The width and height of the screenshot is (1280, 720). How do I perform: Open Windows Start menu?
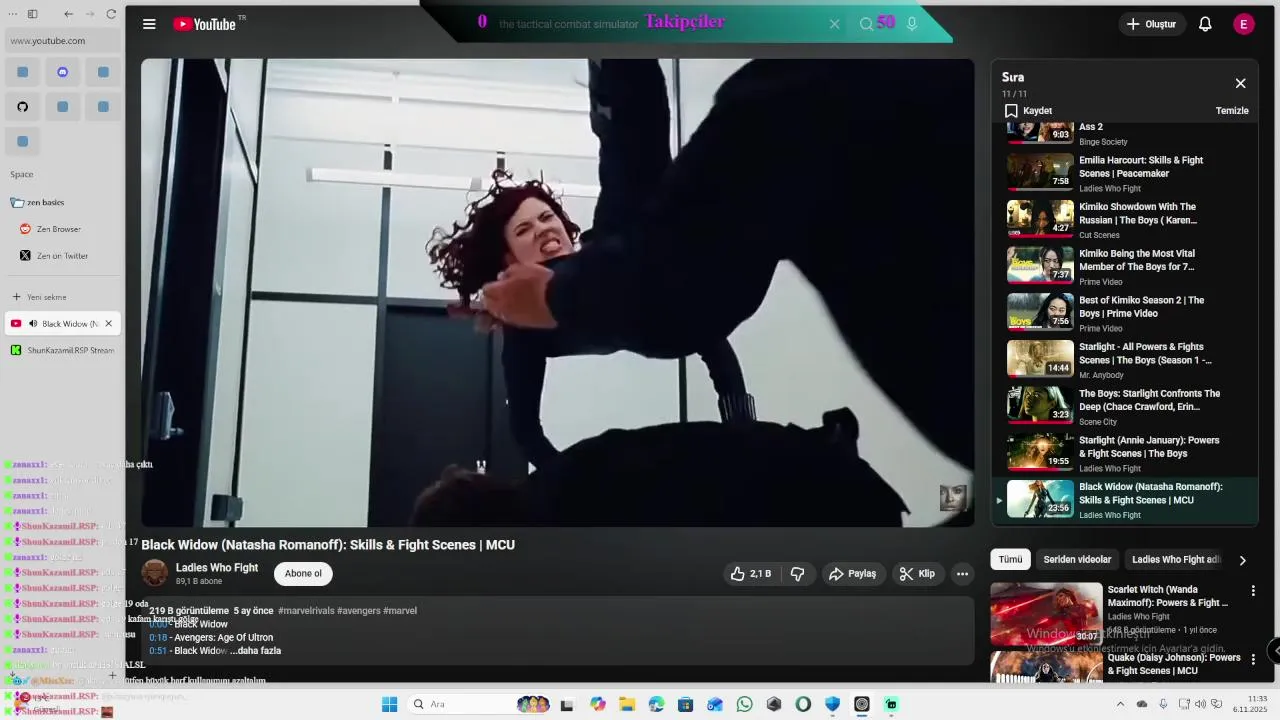(389, 704)
